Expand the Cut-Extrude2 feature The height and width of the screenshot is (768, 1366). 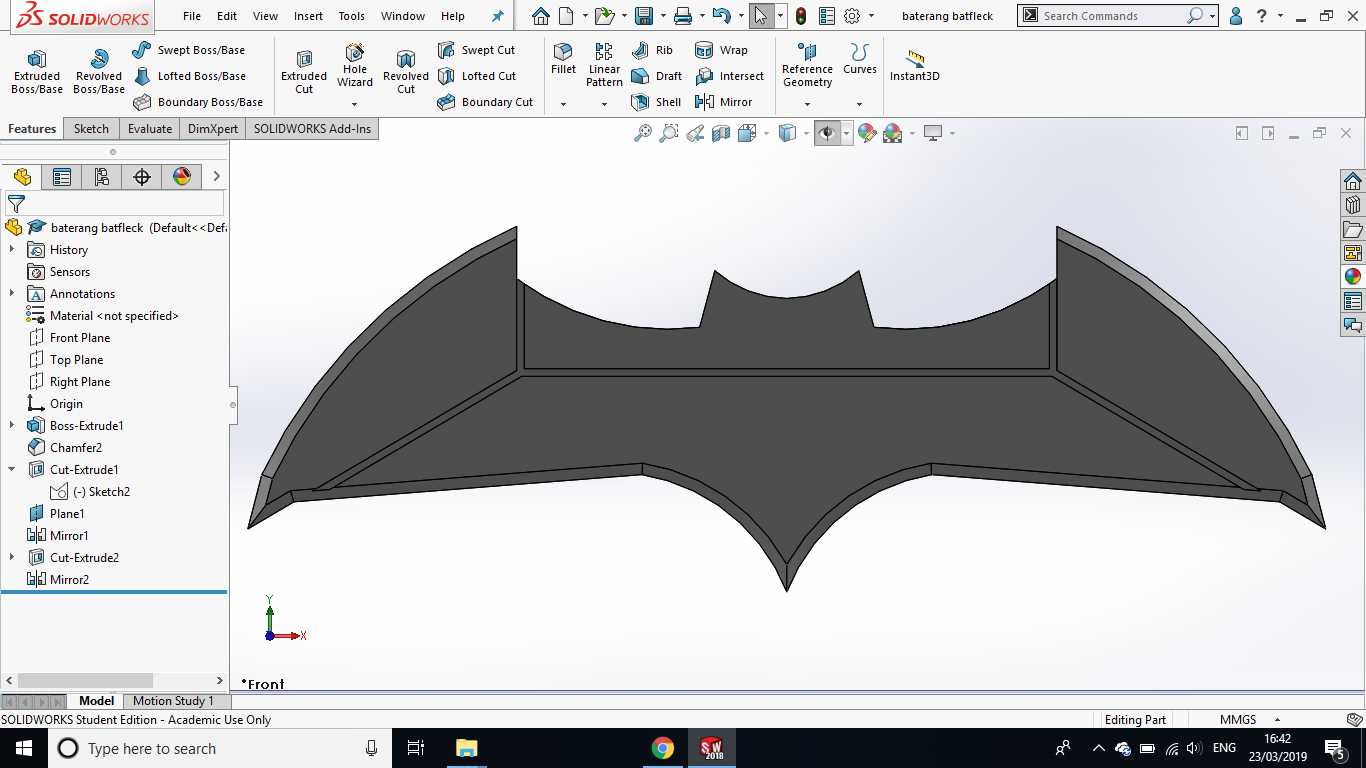click(12, 558)
